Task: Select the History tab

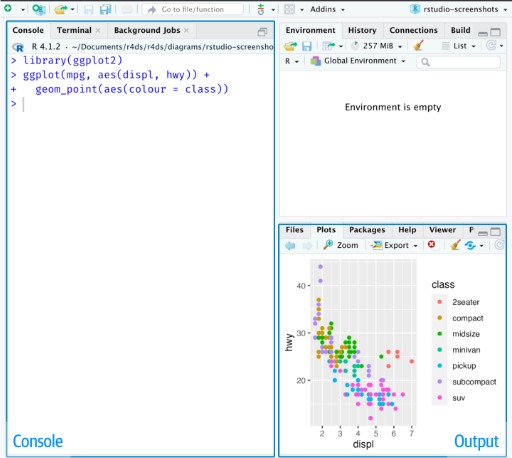Action: (x=362, y=30)
